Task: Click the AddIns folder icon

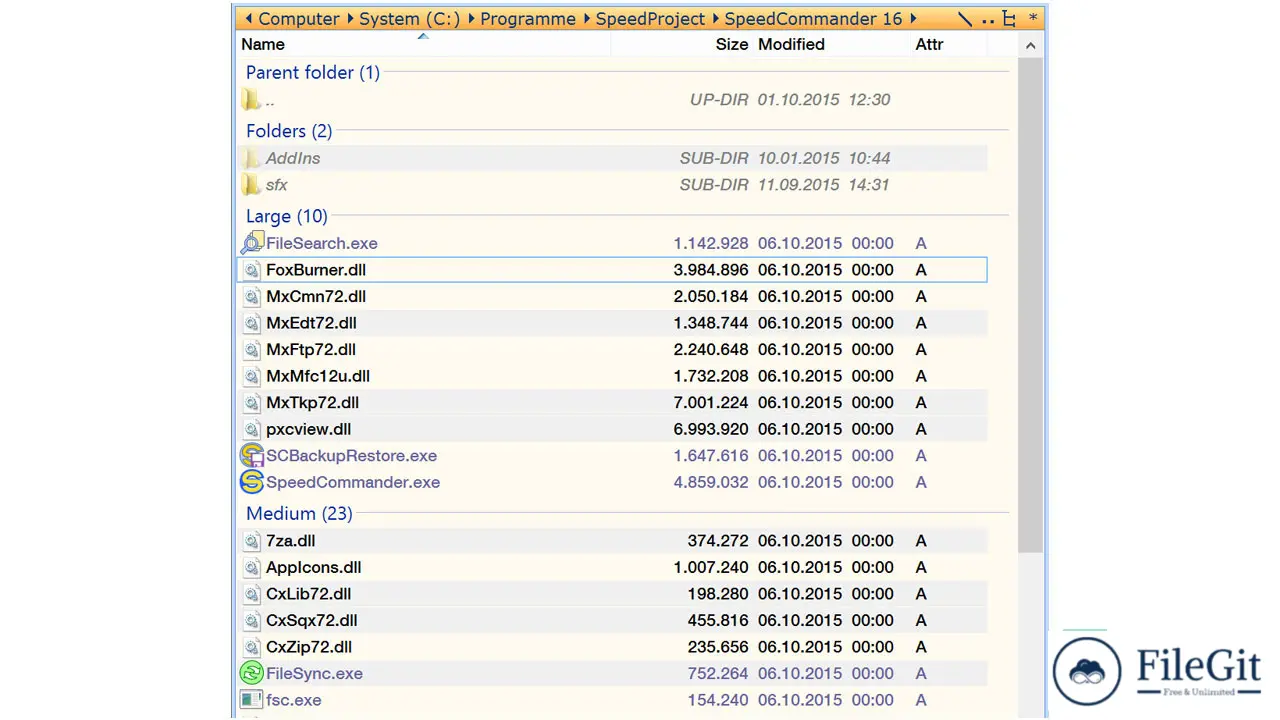Action: click(252, 158)
